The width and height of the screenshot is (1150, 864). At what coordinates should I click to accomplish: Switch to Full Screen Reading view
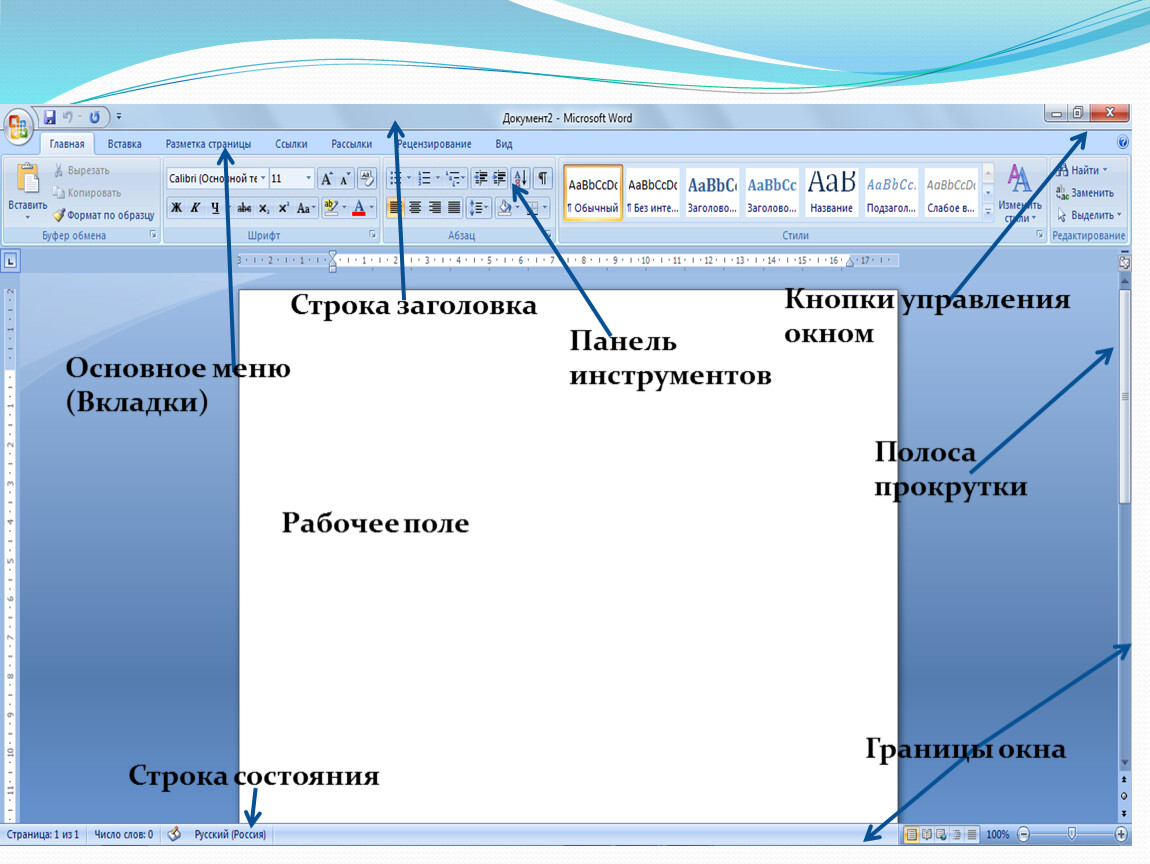click(x=926, y=834)
